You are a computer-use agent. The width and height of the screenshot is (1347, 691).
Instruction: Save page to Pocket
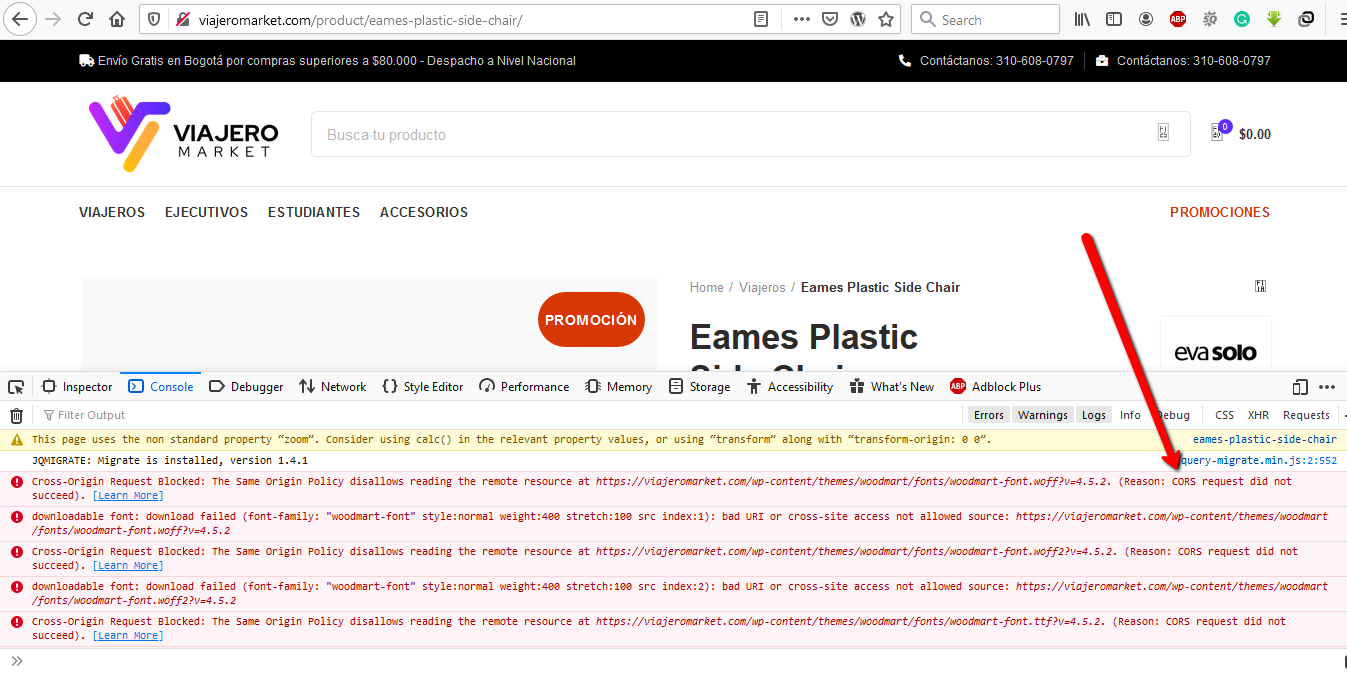coord(830,19)
